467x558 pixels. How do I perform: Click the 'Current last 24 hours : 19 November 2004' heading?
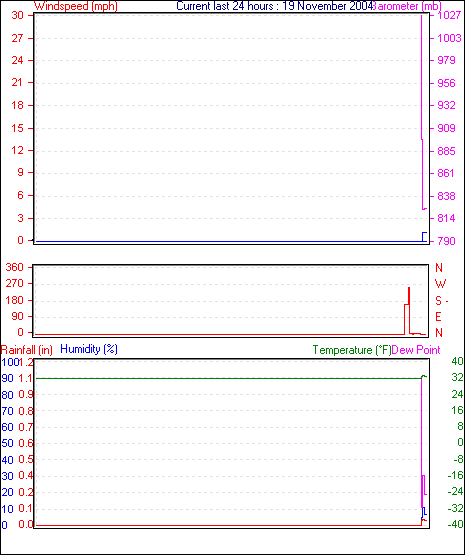(x=274, y=6)
